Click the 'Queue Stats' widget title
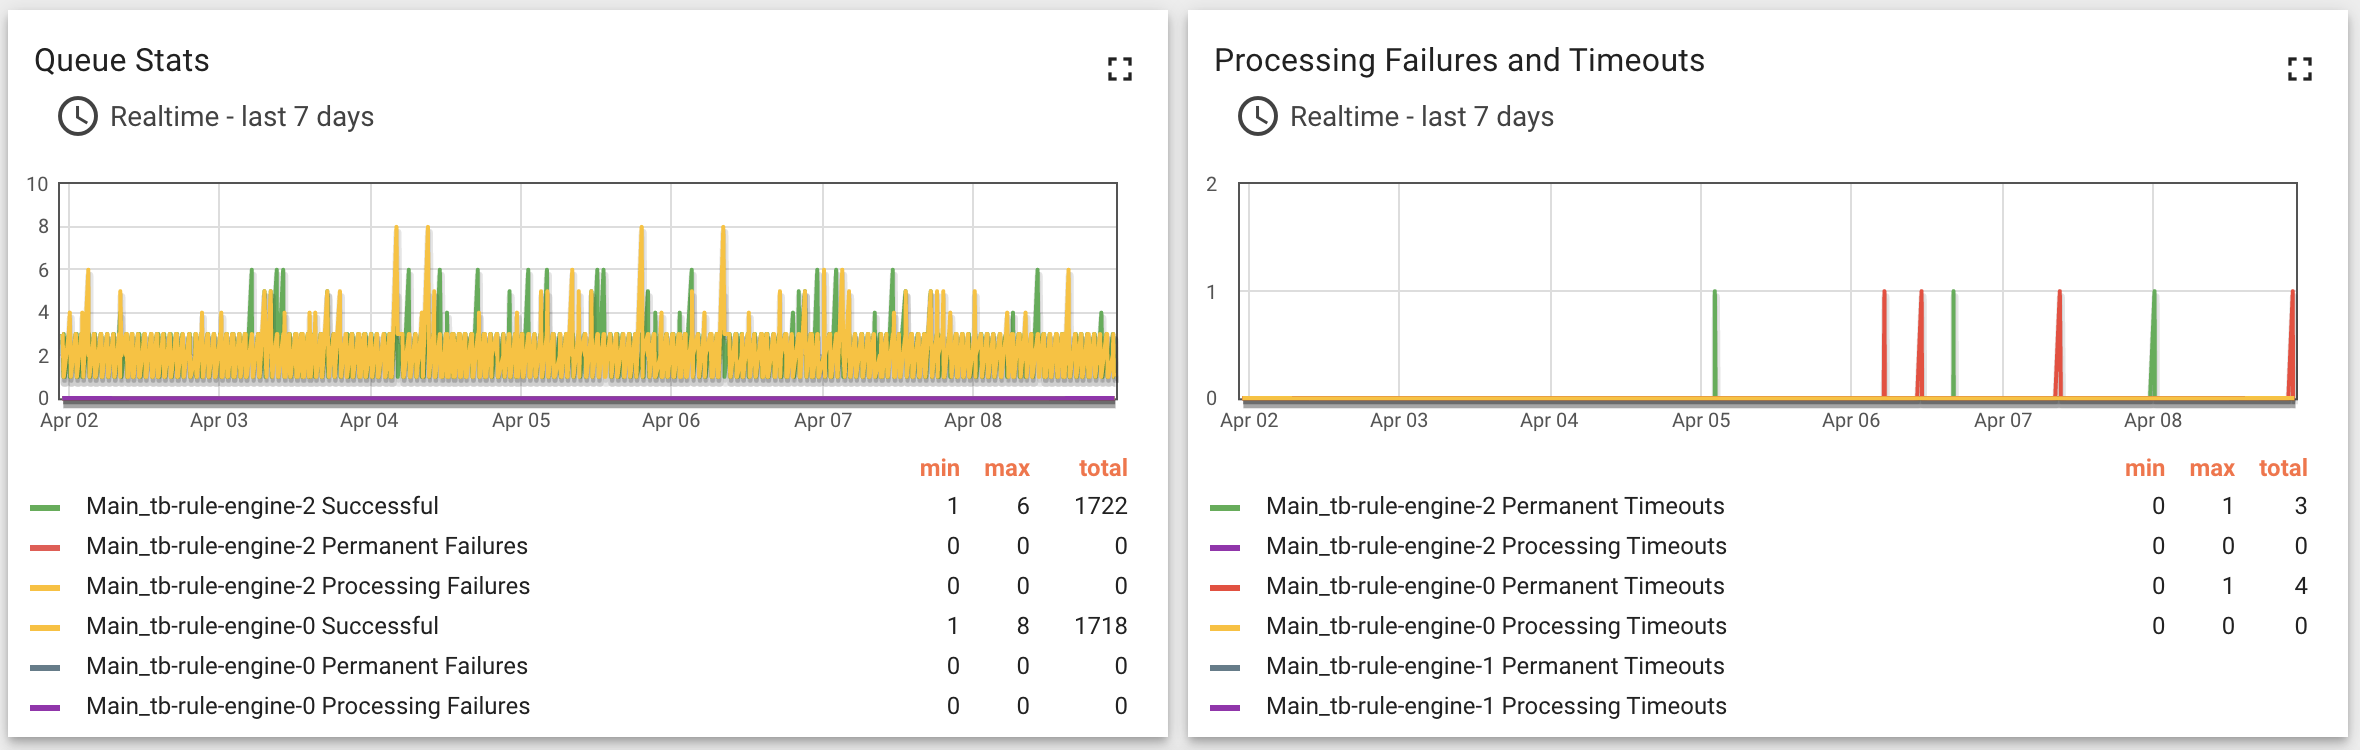Image resolution: width=2360 pixels, height=750 pixels. (x=122, y=60)
